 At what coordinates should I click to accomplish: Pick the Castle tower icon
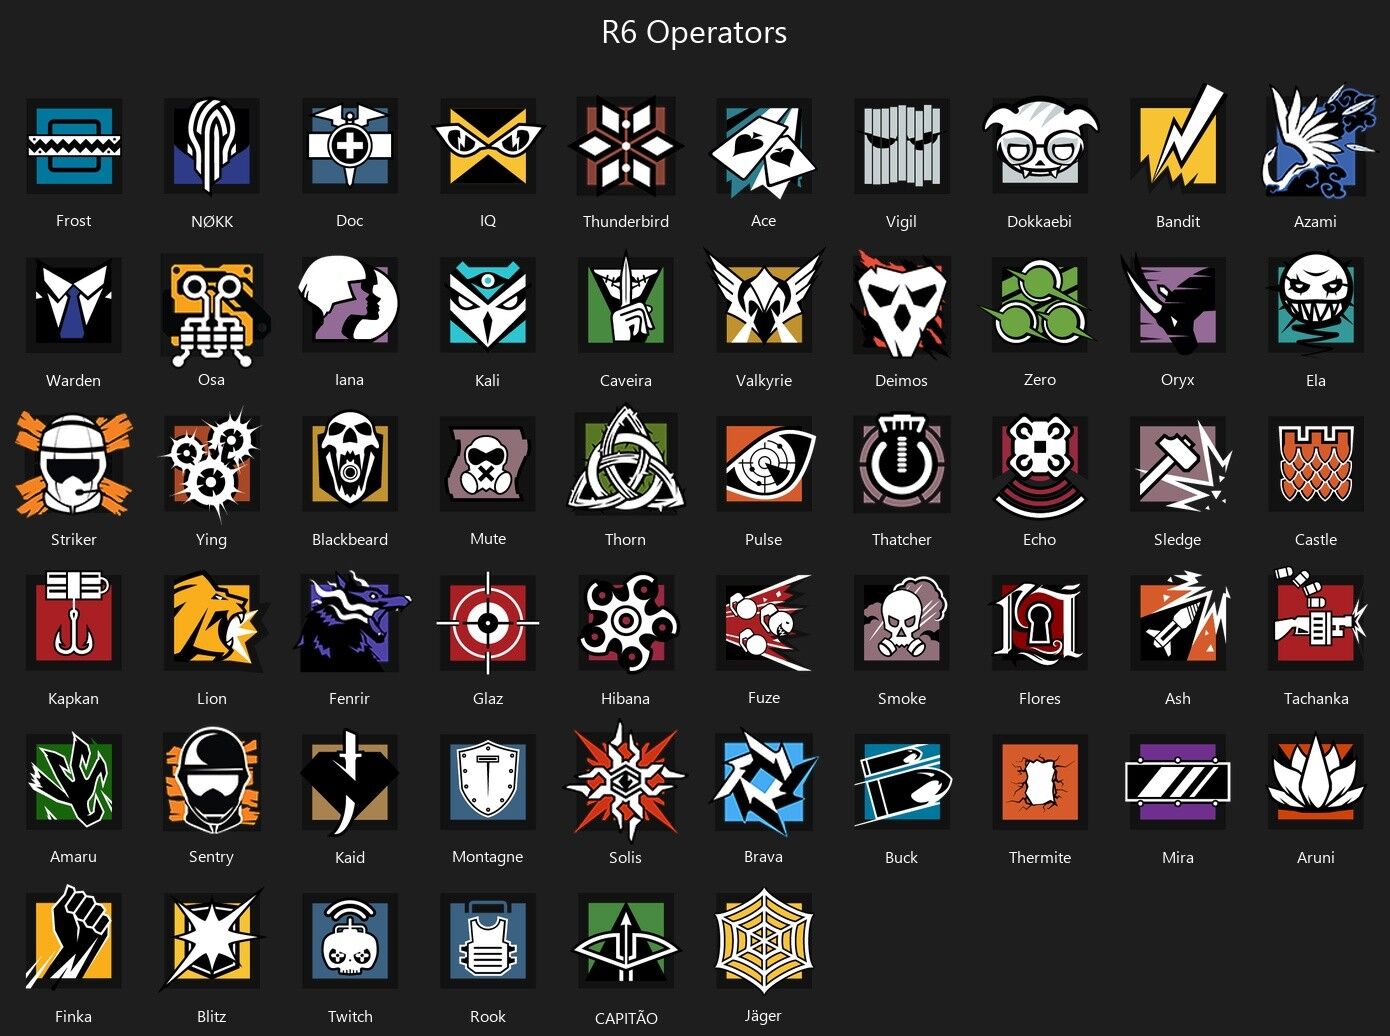click(x=1316, y=464)
